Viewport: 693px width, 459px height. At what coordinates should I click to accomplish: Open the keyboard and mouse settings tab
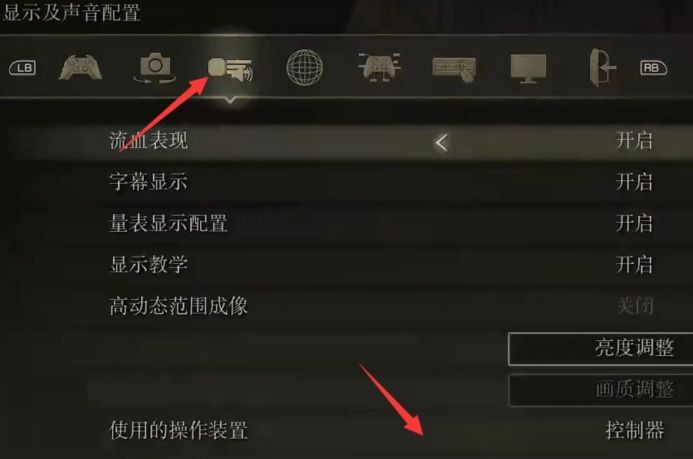tap(454, 69)
